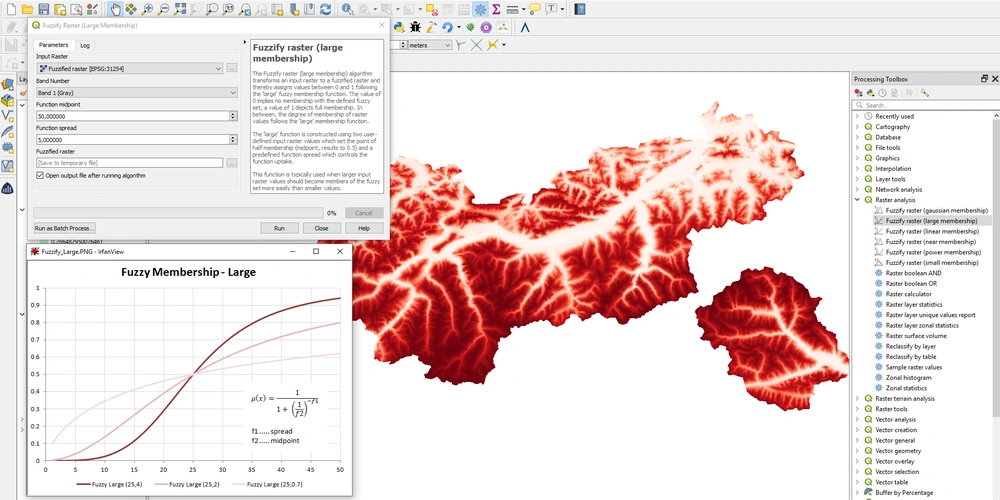Select Fuzzify raster (linear membership)
The width and height of the screenshot is (1000, 500).
932,232
